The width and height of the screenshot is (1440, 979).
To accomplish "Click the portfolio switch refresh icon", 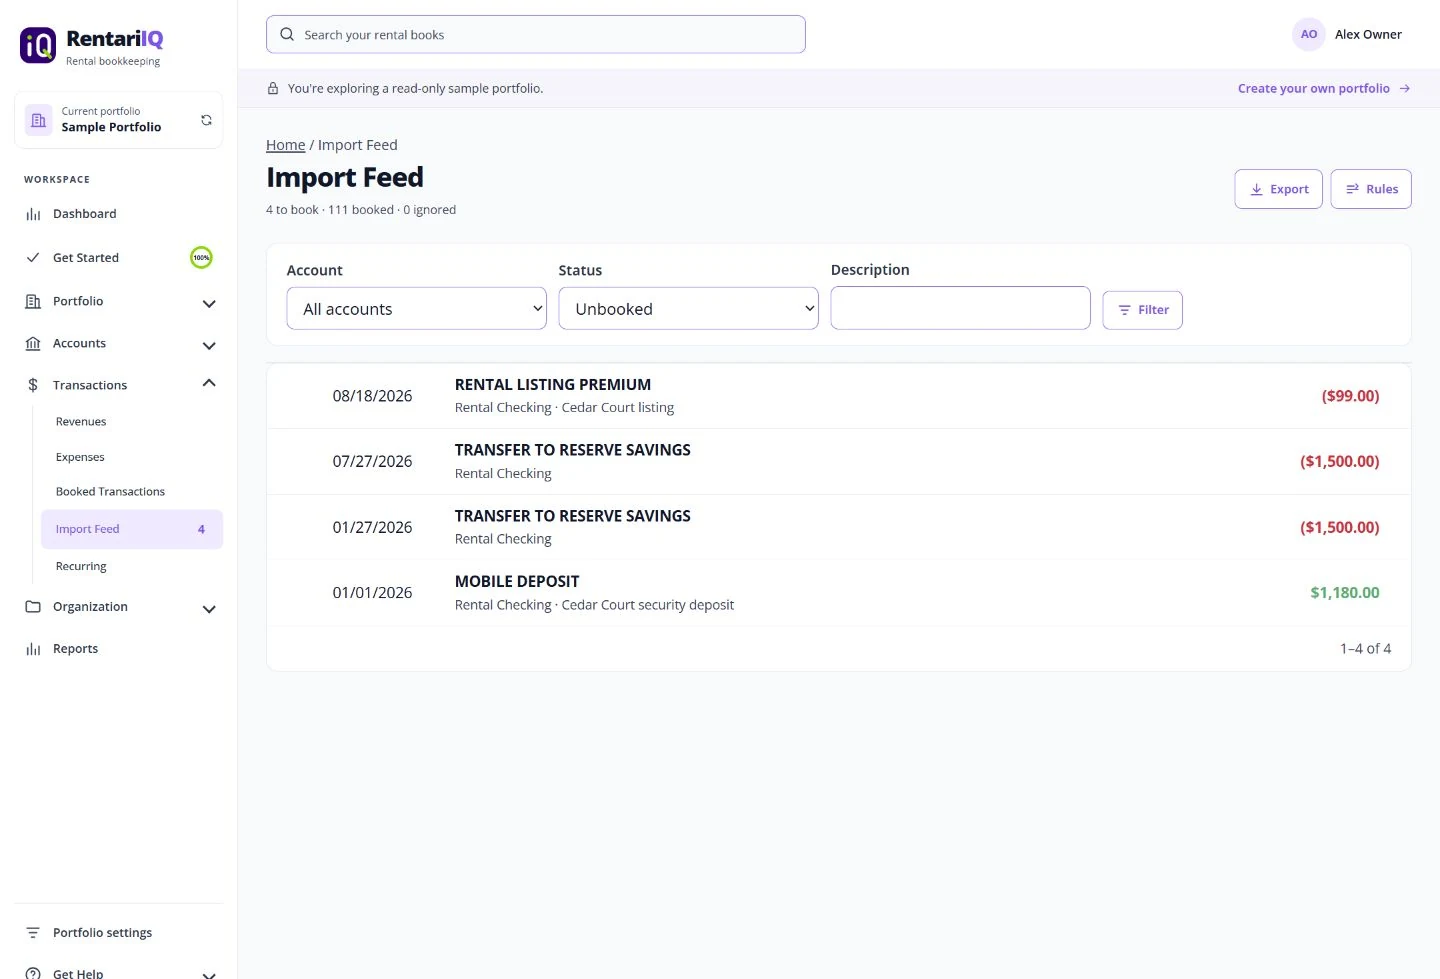I will click(x=206, y=120).
